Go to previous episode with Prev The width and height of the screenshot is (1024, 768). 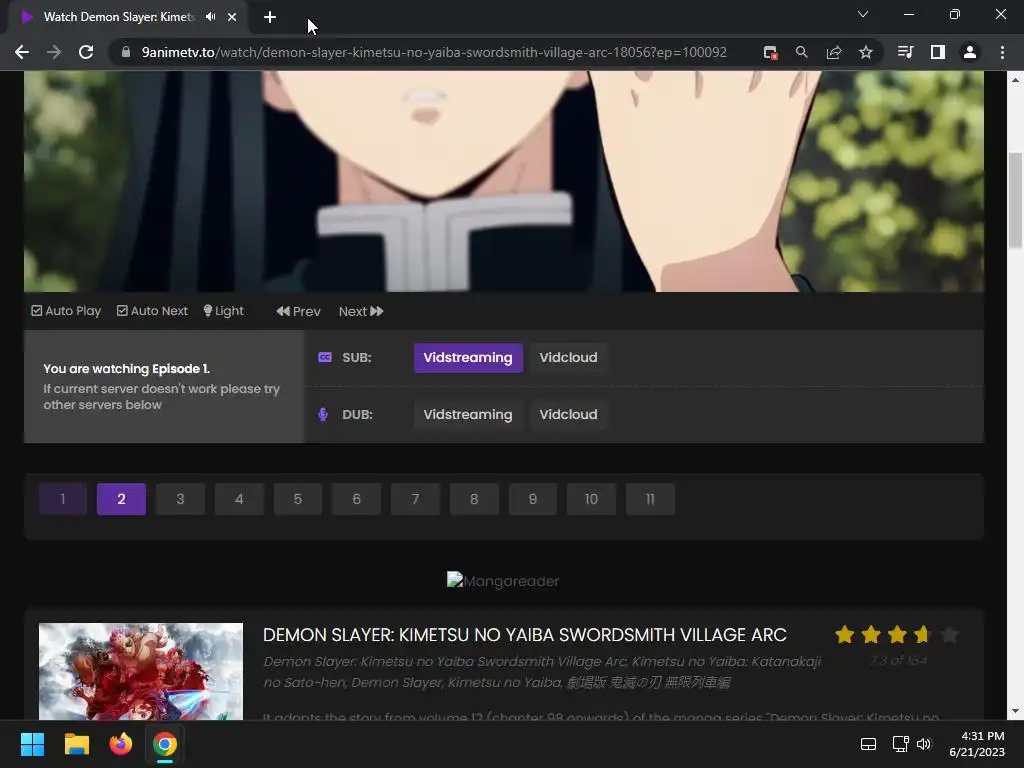[298, 312]
